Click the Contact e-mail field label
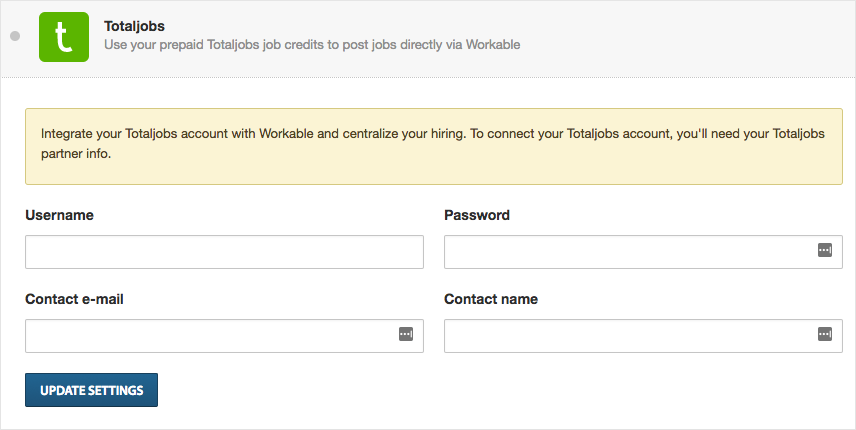856x430 pixels. coord(74,299)
